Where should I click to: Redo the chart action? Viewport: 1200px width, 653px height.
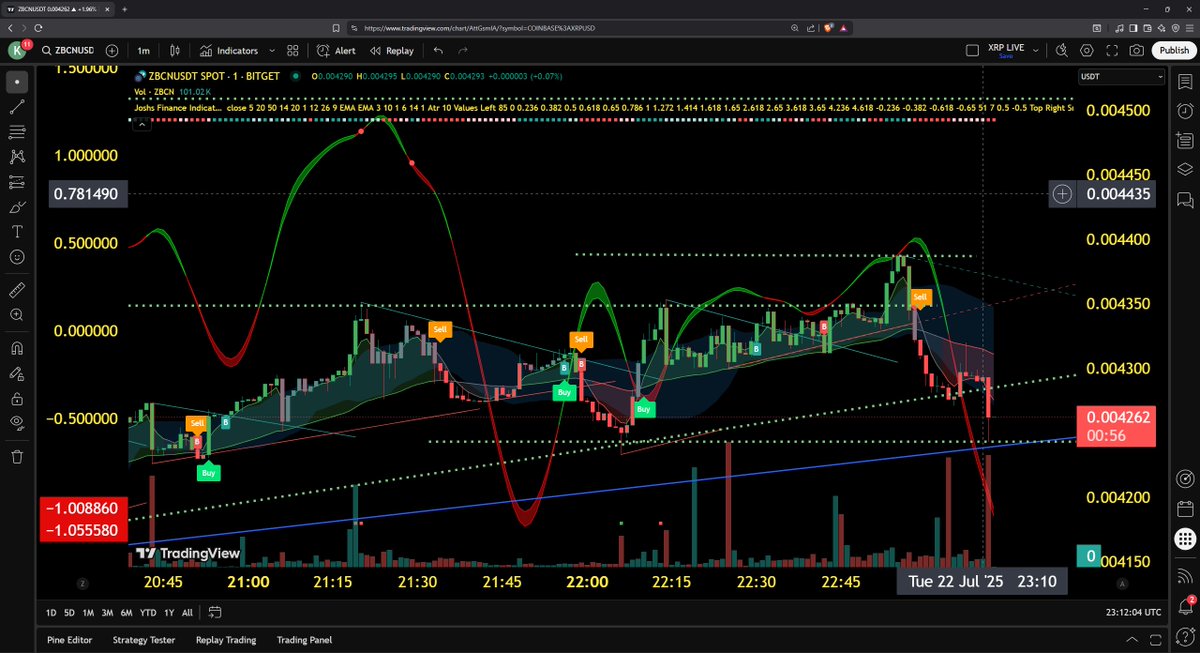(x=462, y=50)
